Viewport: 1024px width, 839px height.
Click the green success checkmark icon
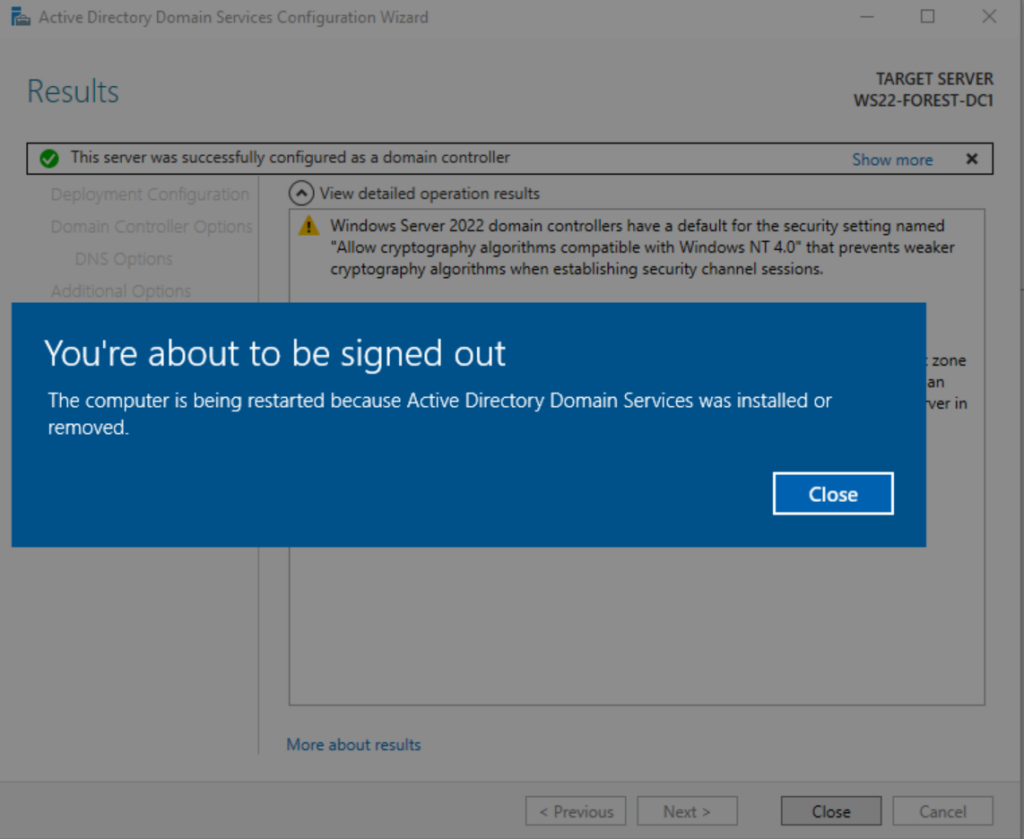49,159
